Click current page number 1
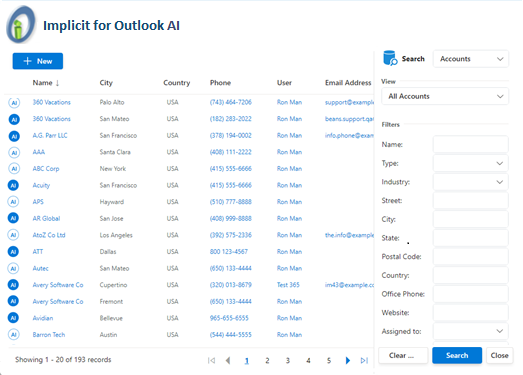The height and width of the screenshot is (375, 523). 247,361
